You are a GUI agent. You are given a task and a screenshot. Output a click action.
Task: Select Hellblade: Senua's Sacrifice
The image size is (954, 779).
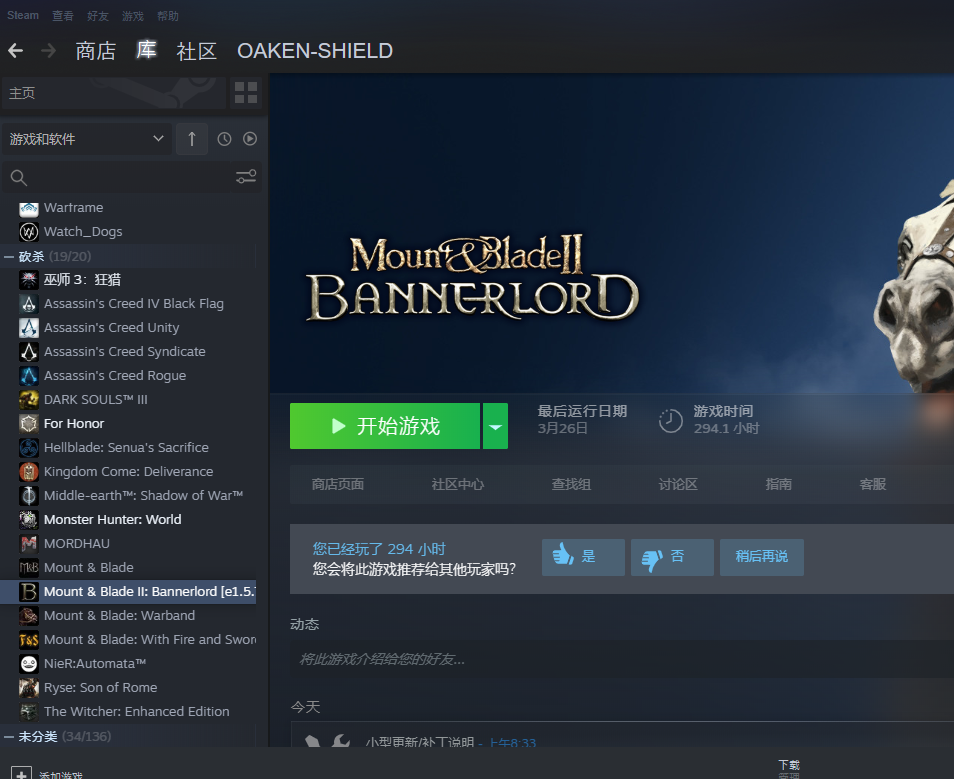(128, 448)
